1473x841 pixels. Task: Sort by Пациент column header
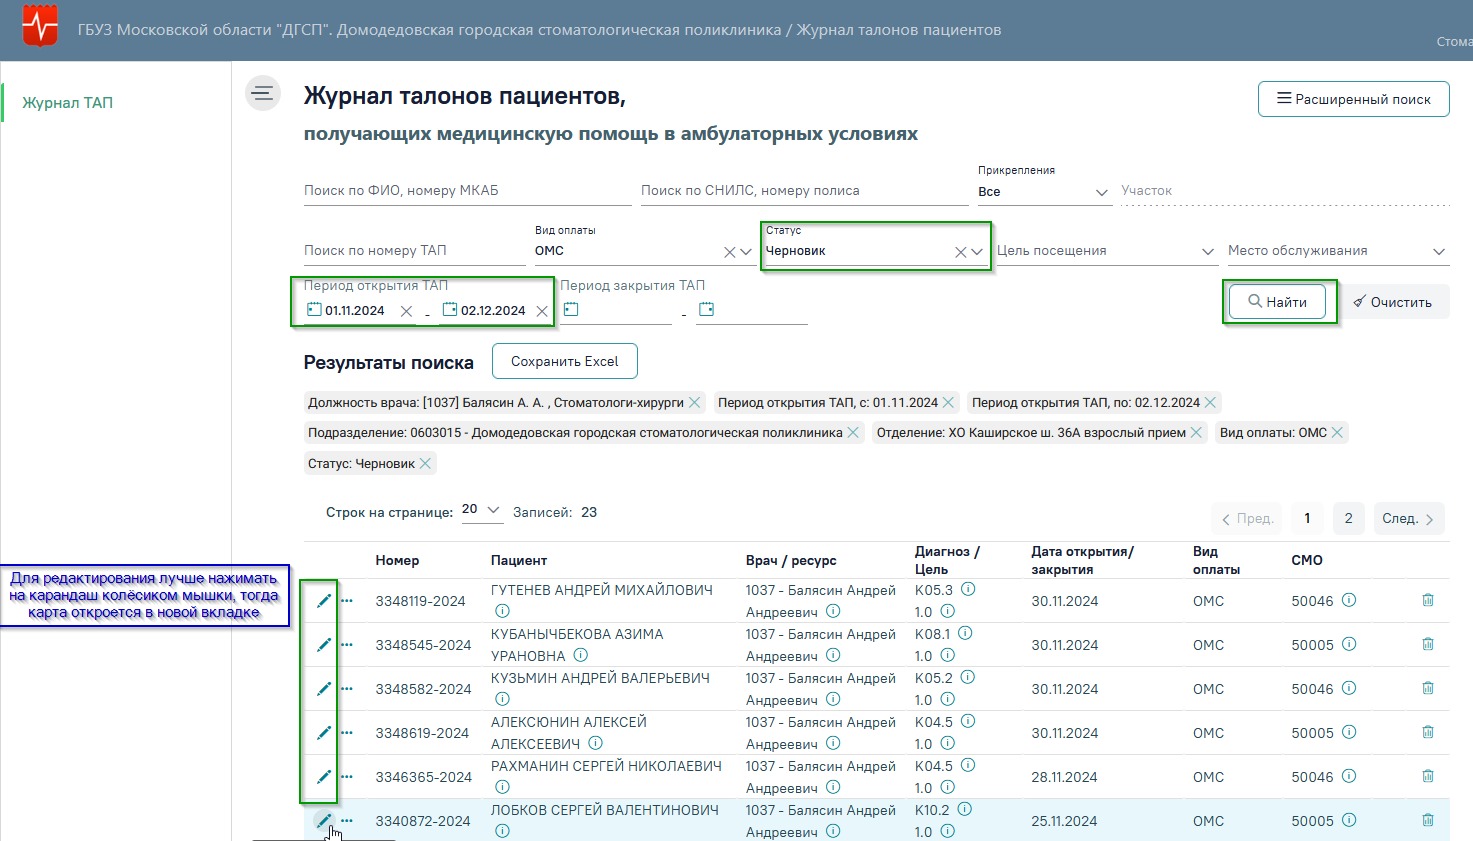coord(519,560)
